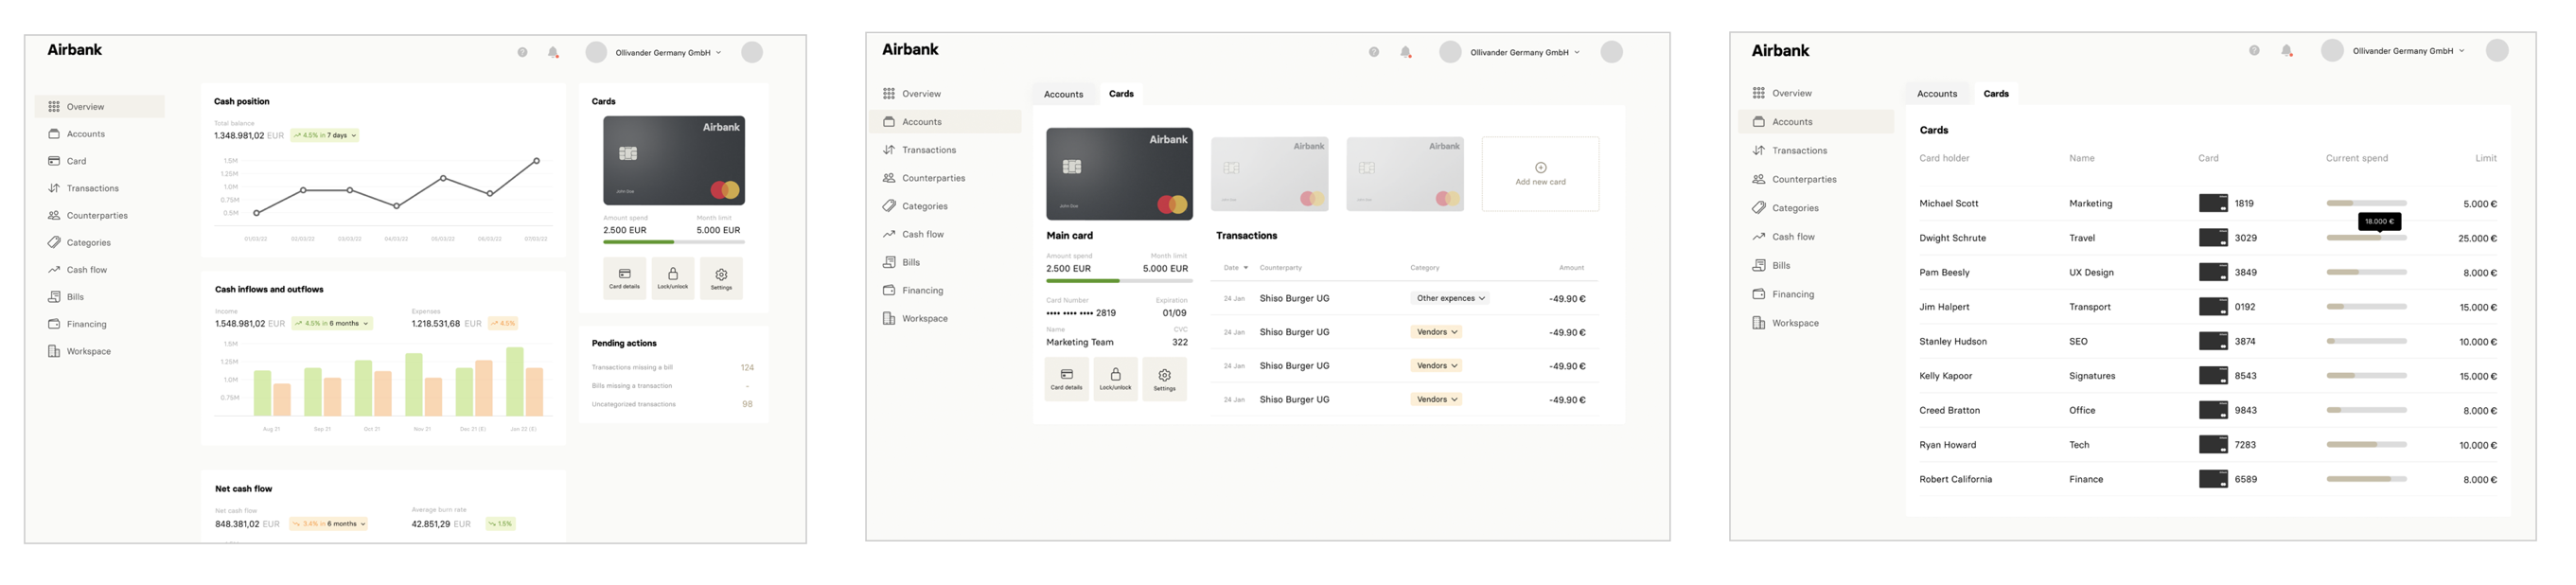Viewport: 2576px width, 585px height.
Task: Click the Airbank logo in the dashboard screen
Action: (75, 50)
